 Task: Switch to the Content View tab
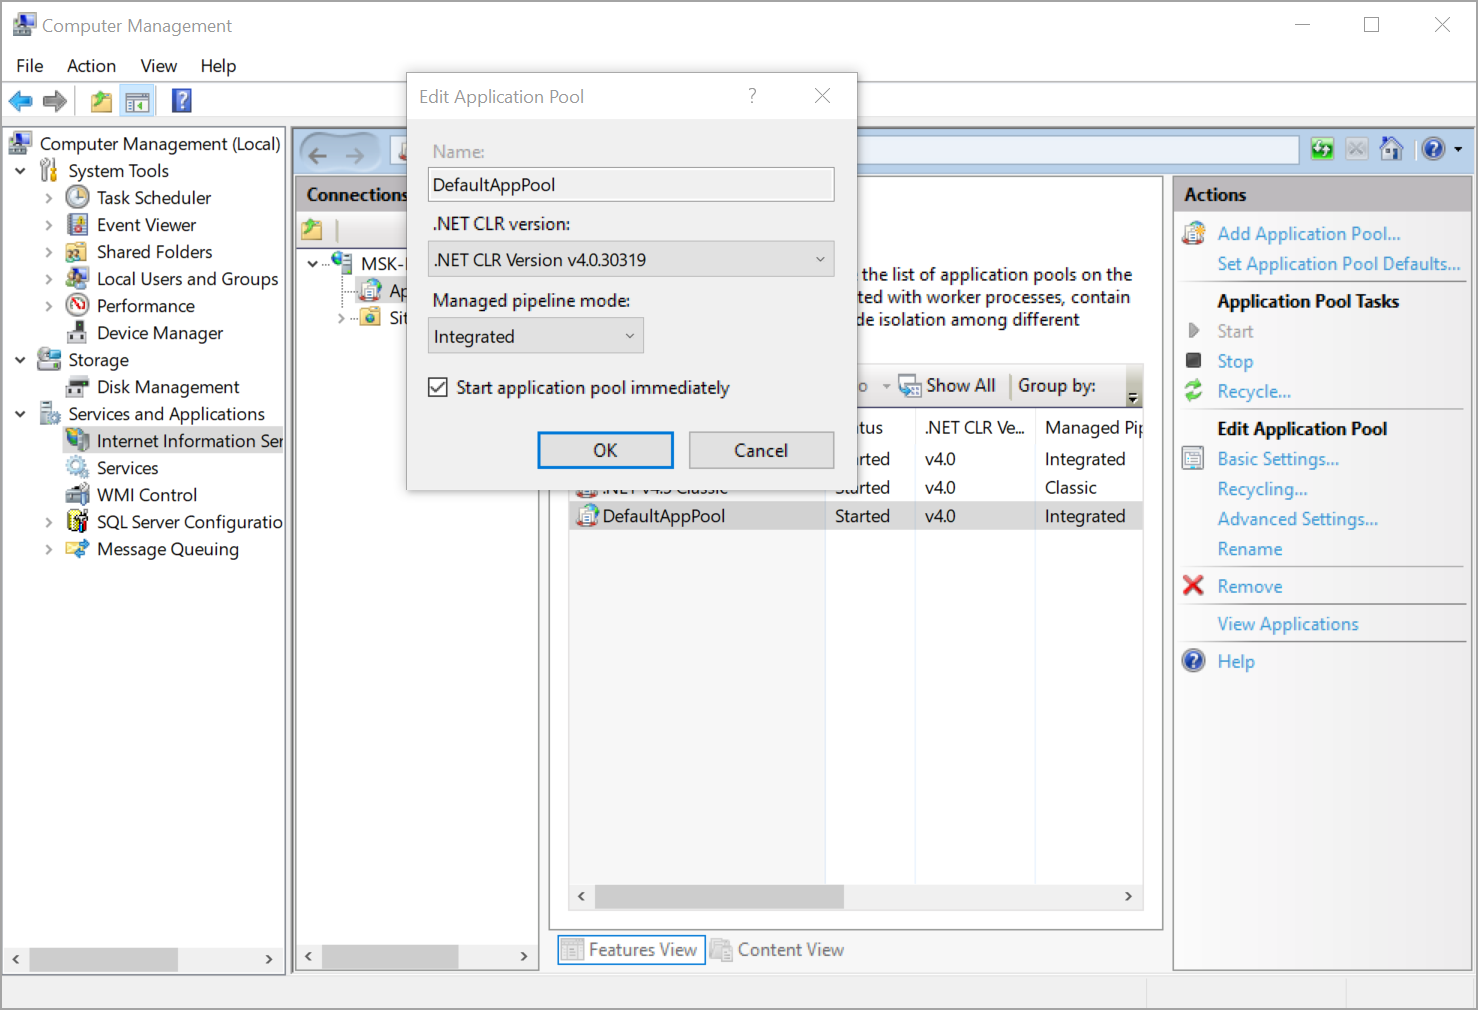(778, 950)
